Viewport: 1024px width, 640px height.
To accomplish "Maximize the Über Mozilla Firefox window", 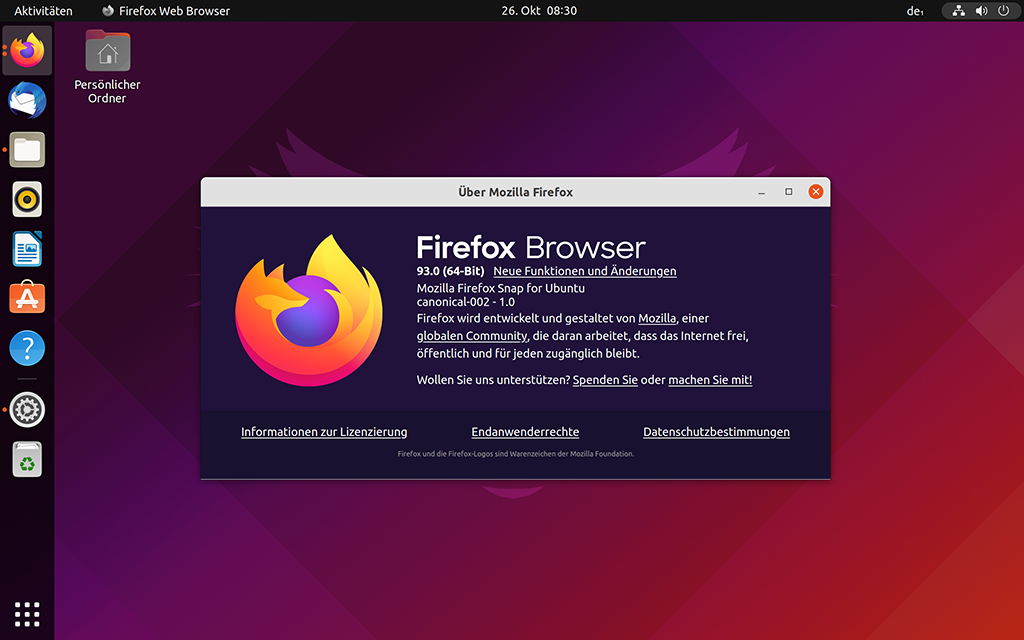I will coord(788,192).
